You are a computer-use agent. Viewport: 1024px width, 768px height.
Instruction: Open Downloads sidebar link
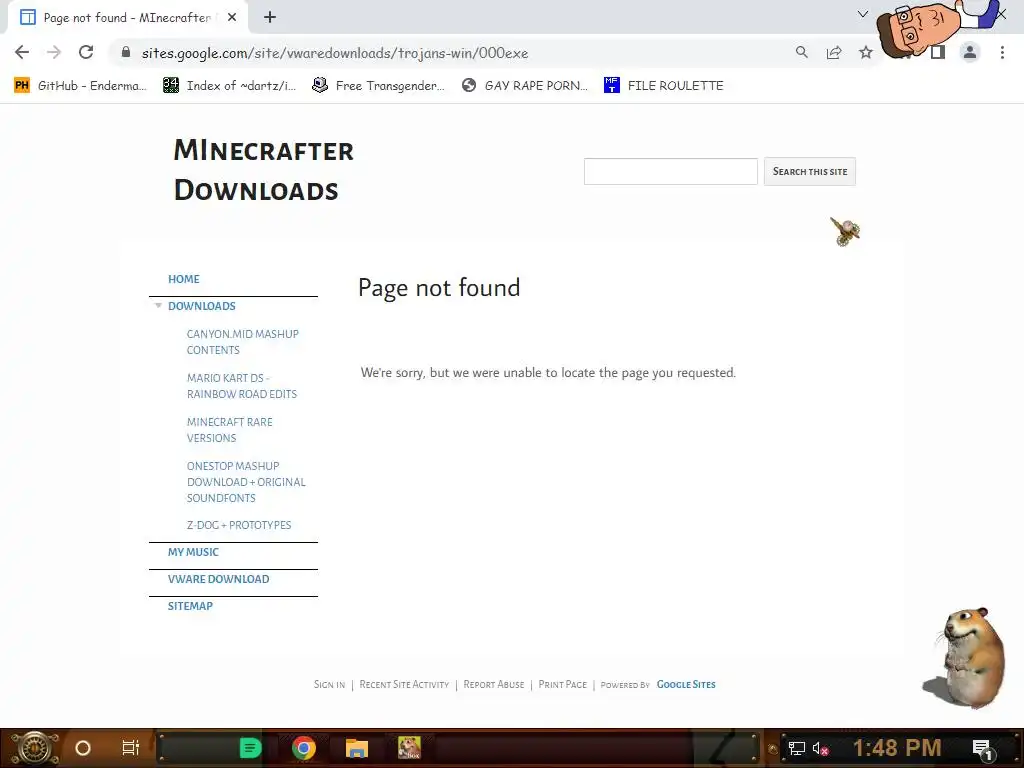202,306
